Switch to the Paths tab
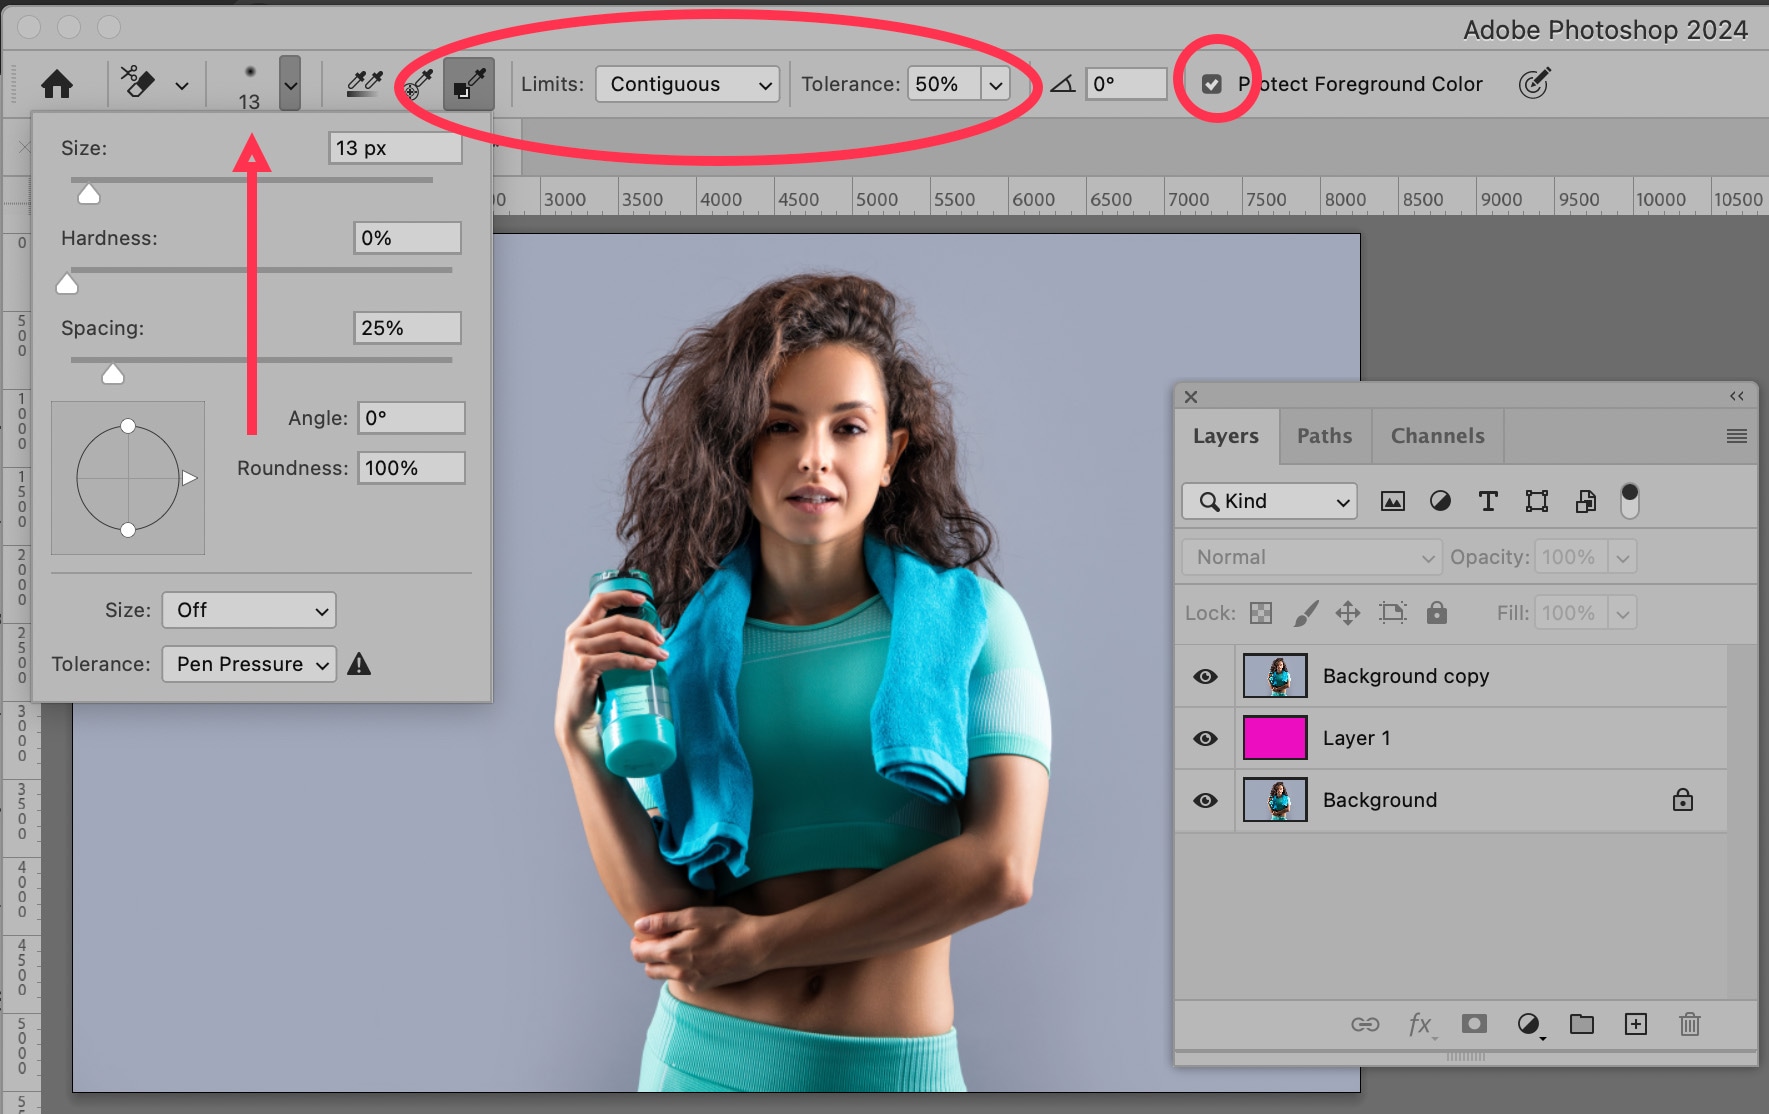The width and height of the screenshot is (1769, 1114). [x=1324, y=436]
